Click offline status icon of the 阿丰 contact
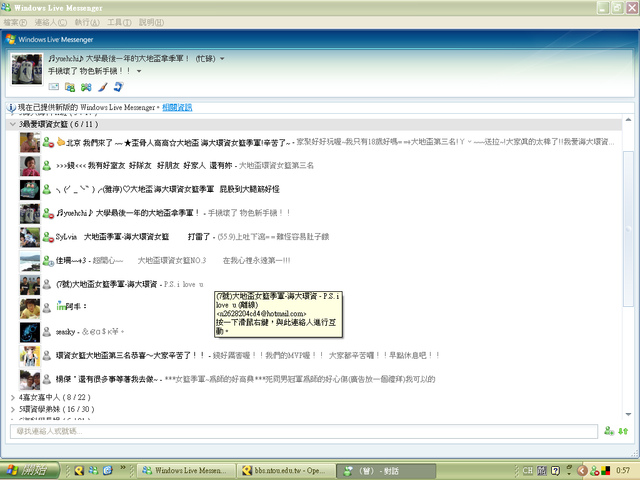640x480 pixels. 47,308
